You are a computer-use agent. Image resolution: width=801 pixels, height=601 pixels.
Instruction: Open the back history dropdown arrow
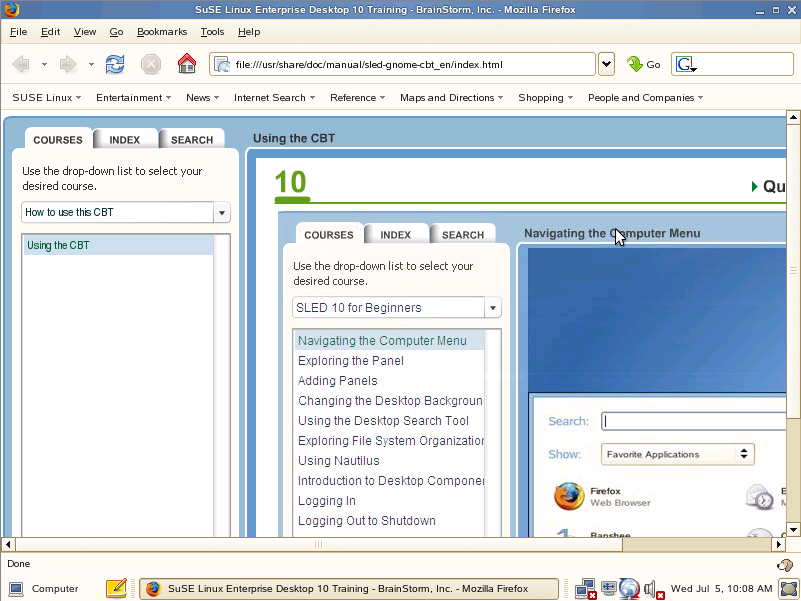pyautogui.click(x=44, y=64)
